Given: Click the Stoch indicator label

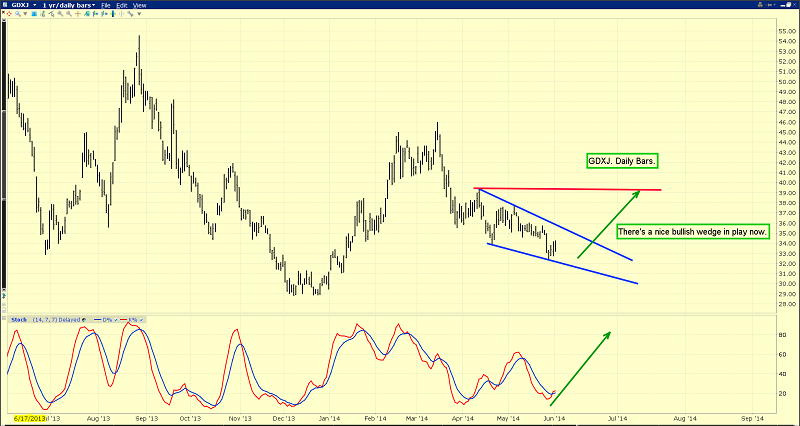Looking at the screenshot, I should pos(19,320).
